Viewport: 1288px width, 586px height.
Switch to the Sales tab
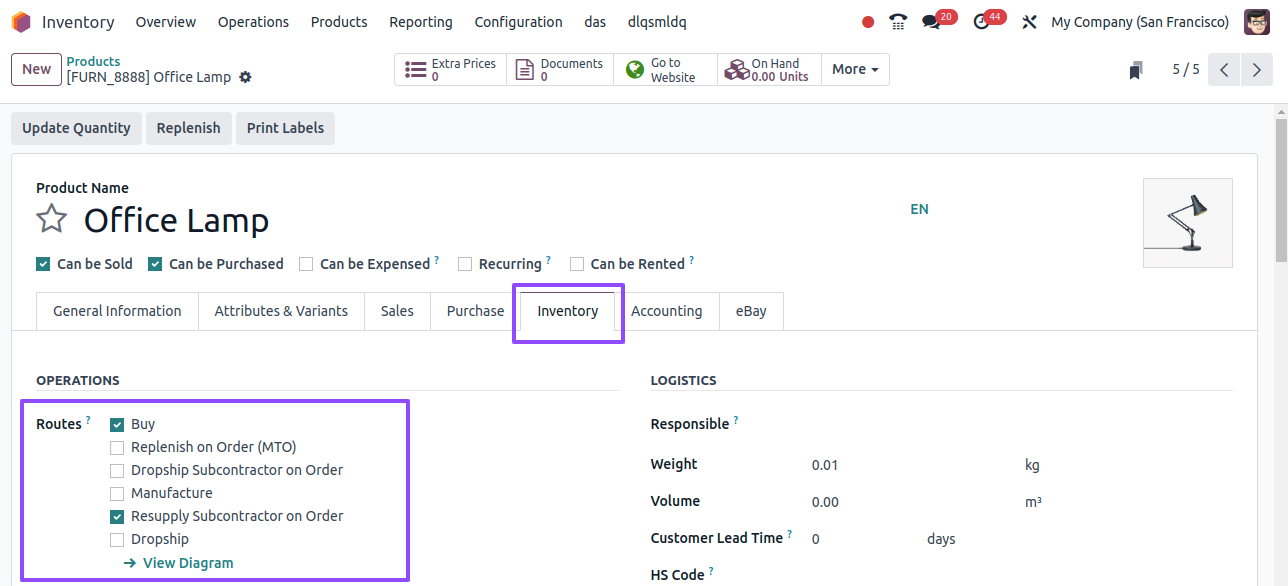click(397, 311)
